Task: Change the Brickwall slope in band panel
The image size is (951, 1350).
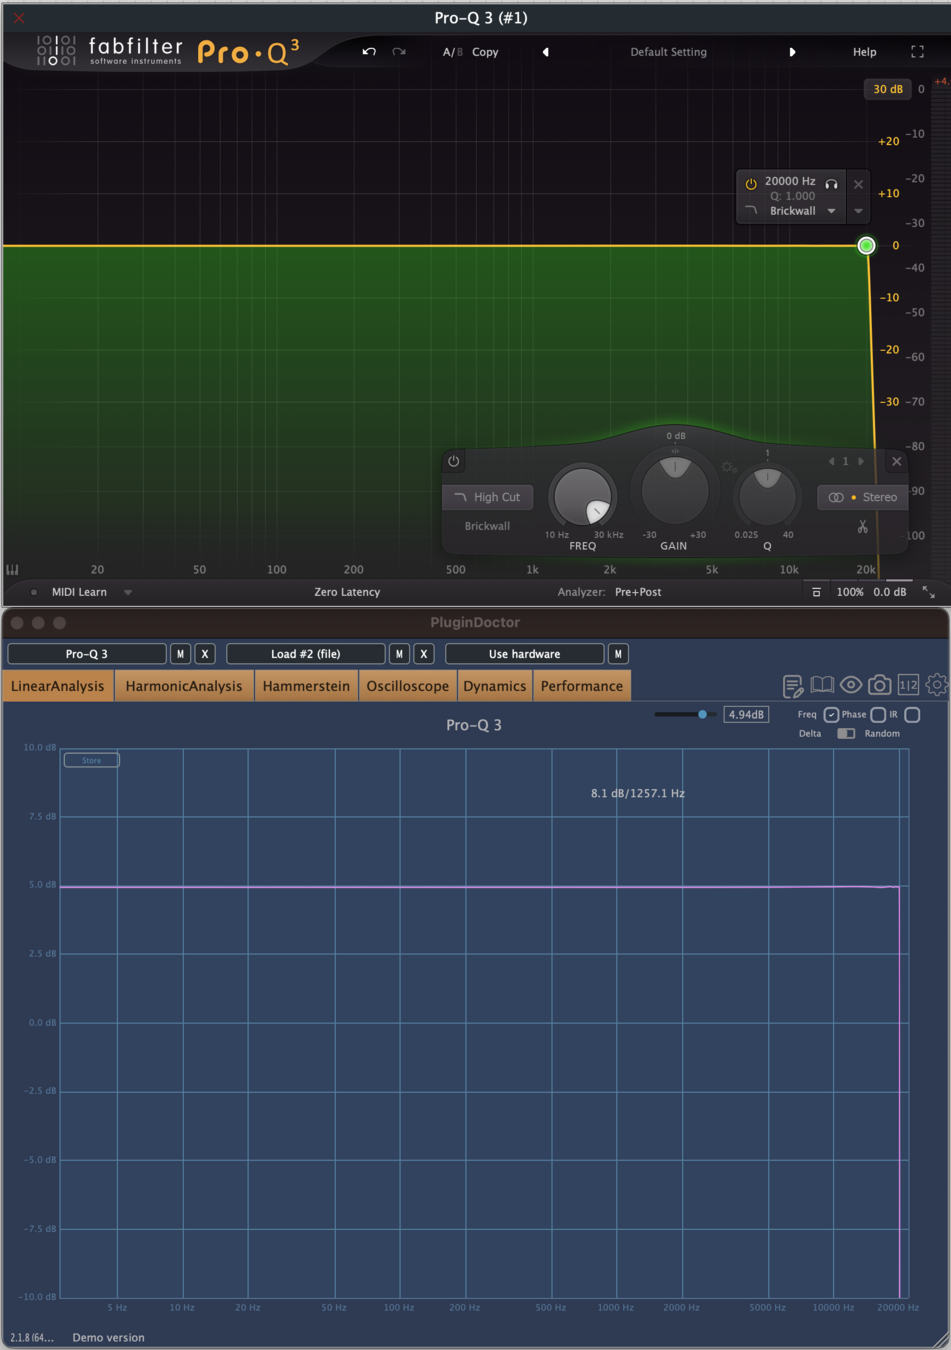Action: tap(487, 526)
